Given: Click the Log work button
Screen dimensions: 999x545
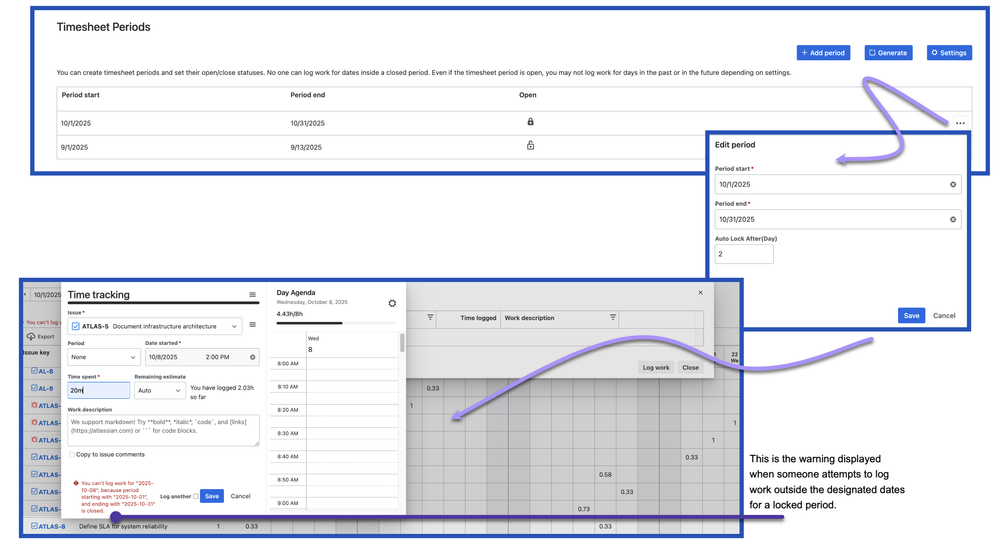Looking at the screenshot, I should click(656, 367).
